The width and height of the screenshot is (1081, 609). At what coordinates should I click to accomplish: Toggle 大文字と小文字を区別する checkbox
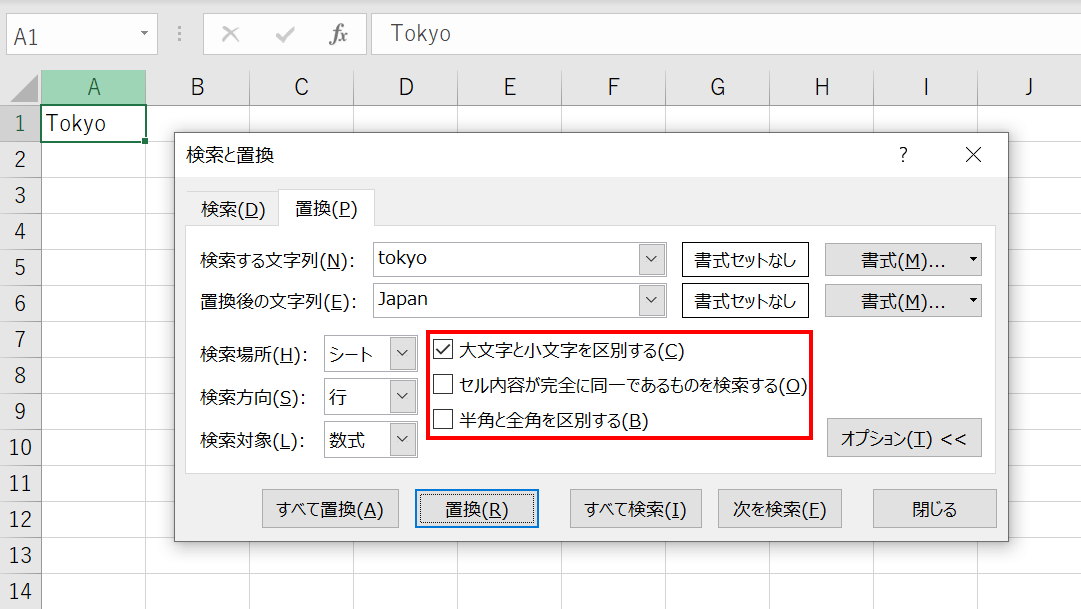tap(443, 351)
